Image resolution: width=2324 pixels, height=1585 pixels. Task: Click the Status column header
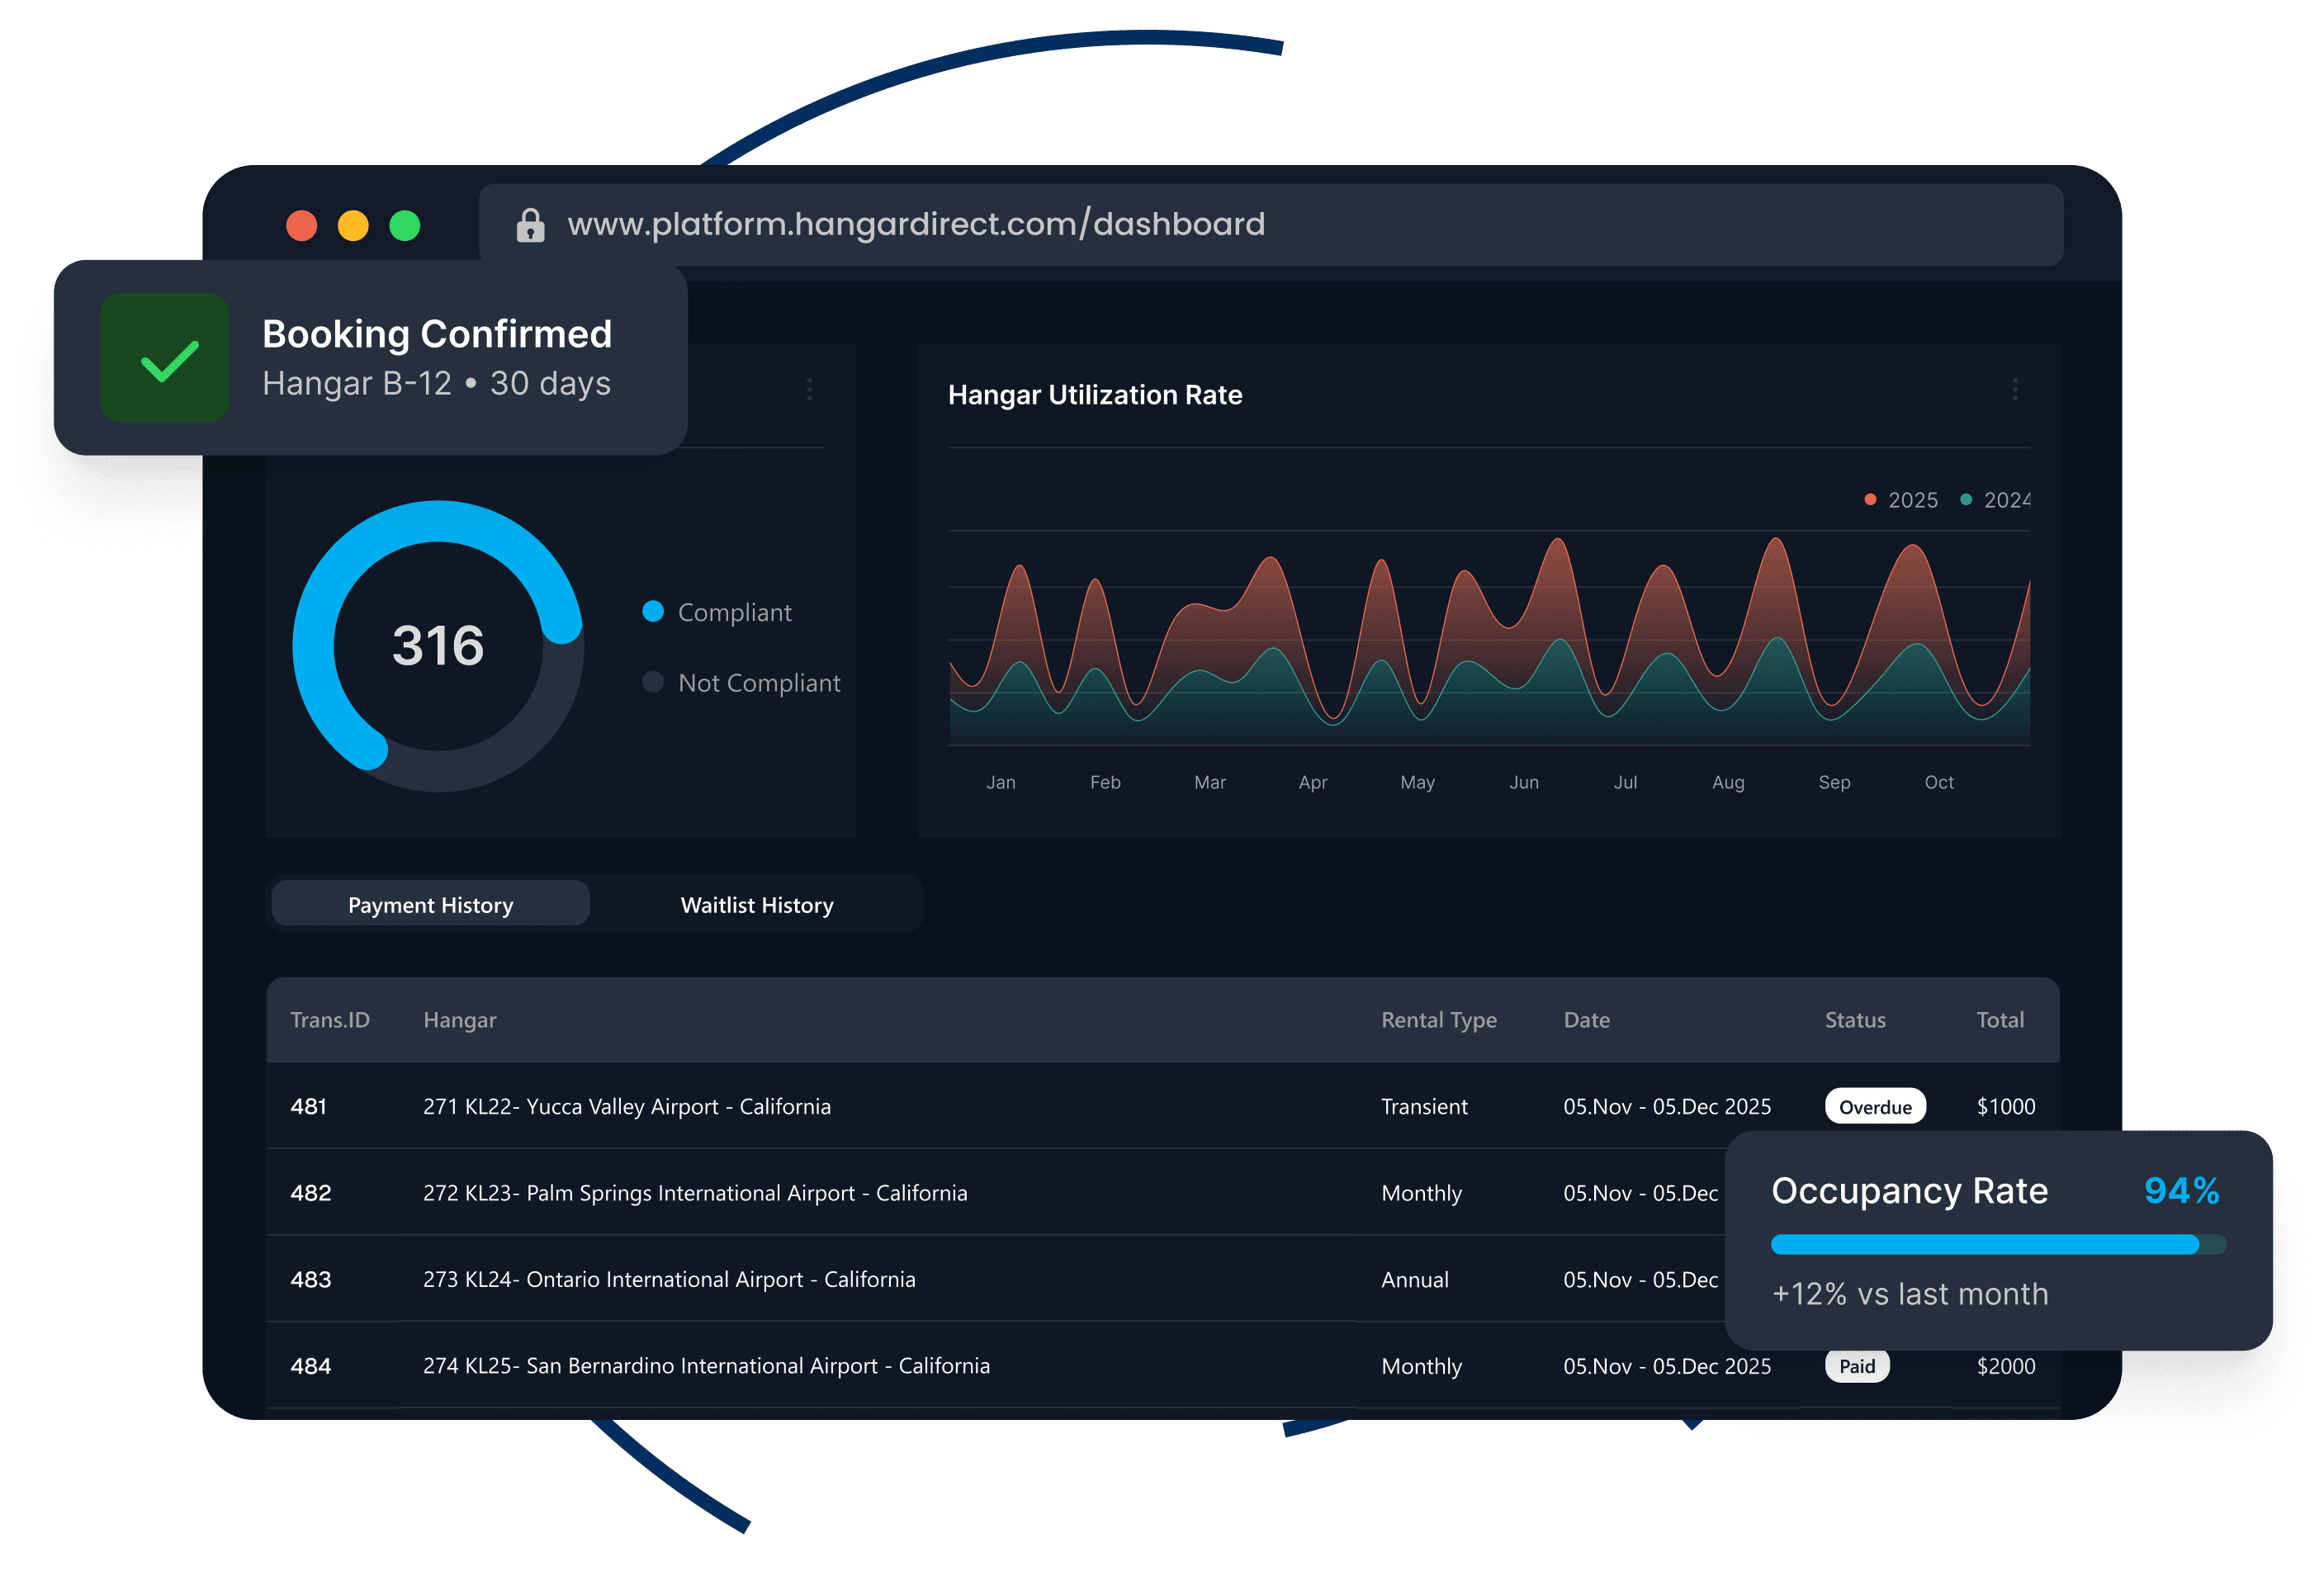(x=1854, y=1020)
